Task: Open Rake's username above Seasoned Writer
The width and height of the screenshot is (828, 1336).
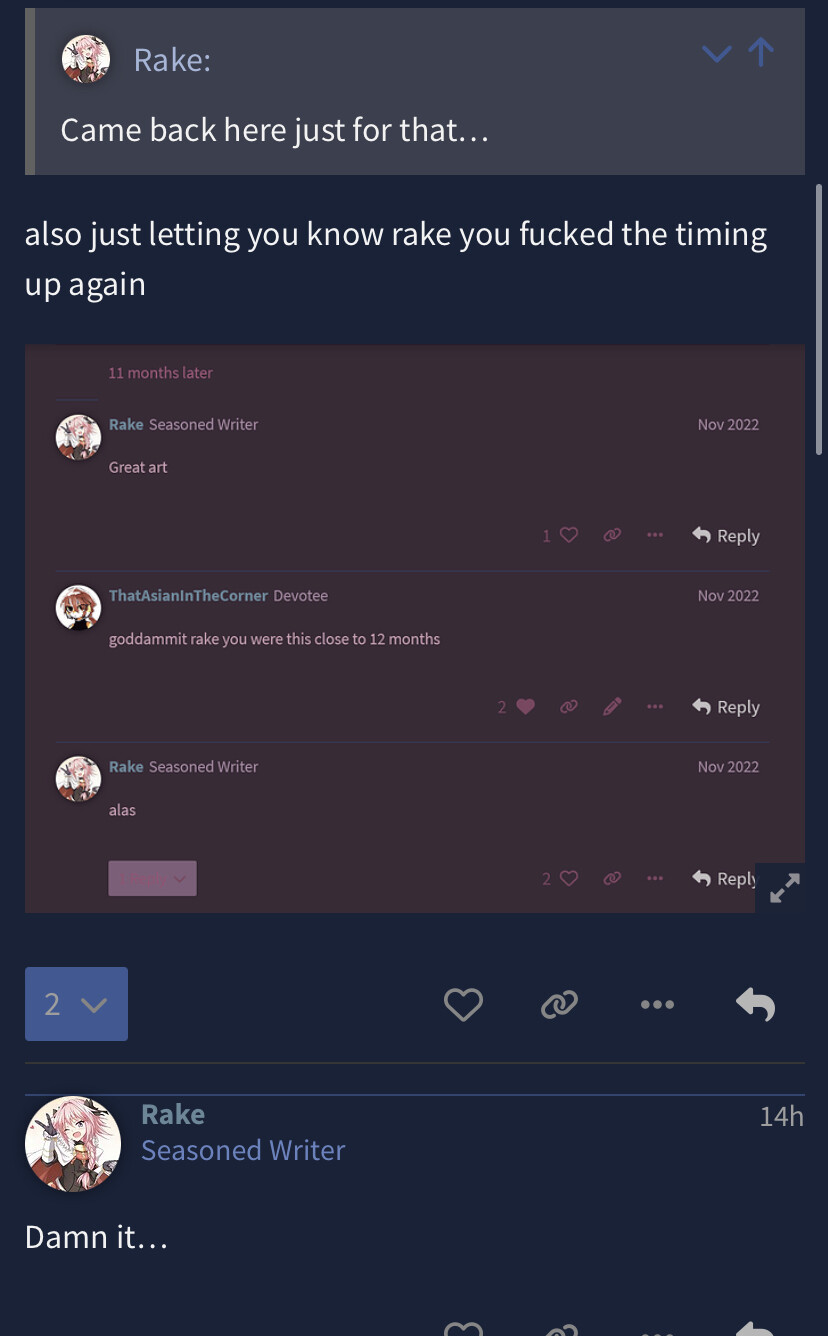Action: pyautogui.click(x=173, y=1114)
